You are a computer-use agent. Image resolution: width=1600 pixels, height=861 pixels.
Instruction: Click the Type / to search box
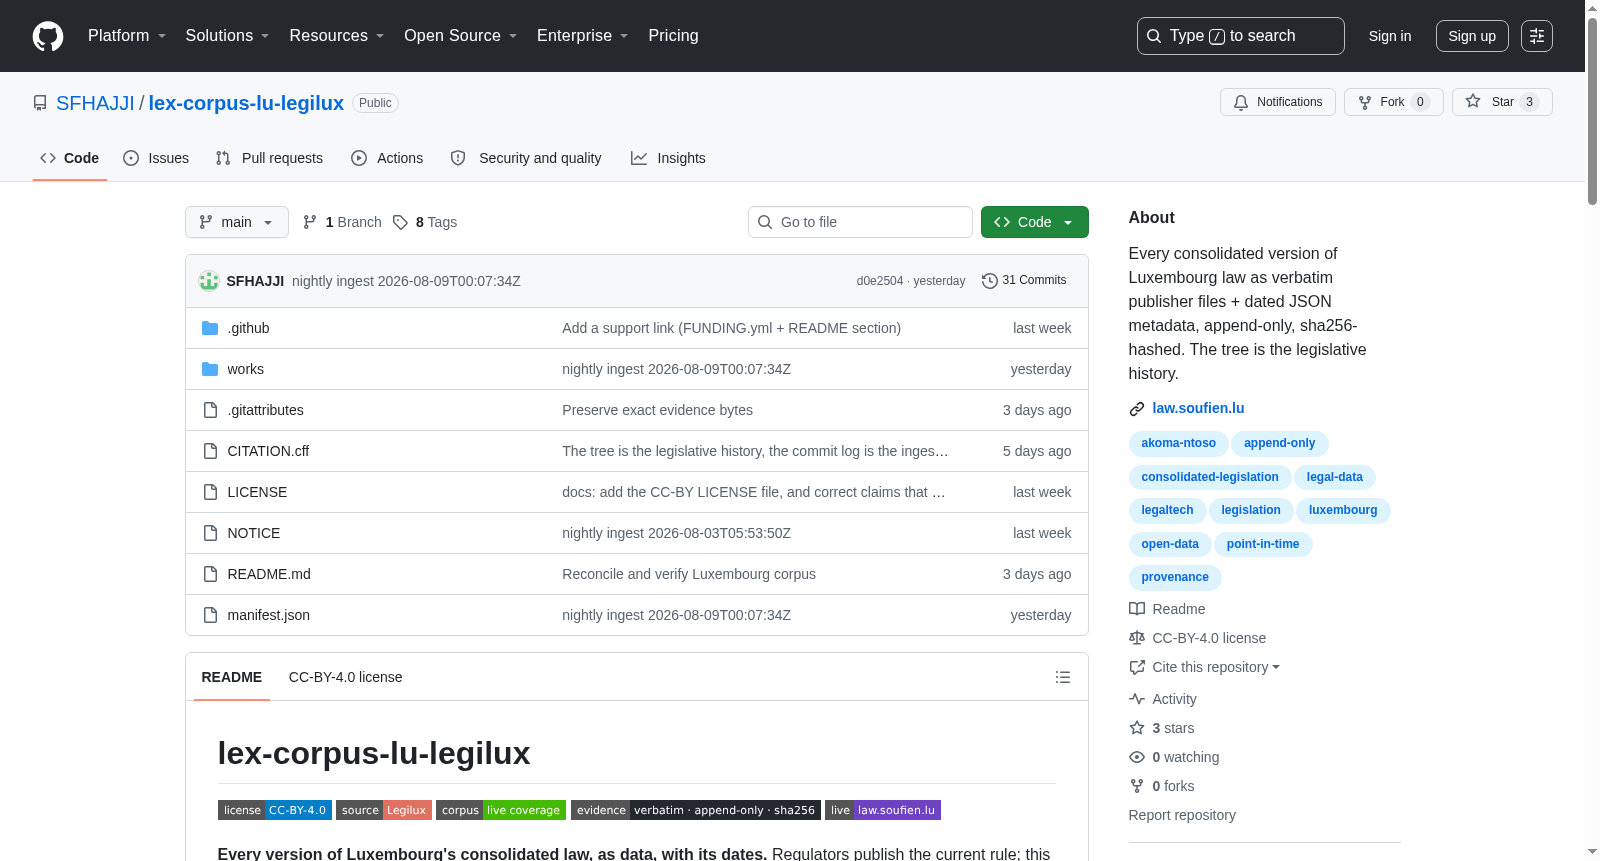click(1241, 36)
